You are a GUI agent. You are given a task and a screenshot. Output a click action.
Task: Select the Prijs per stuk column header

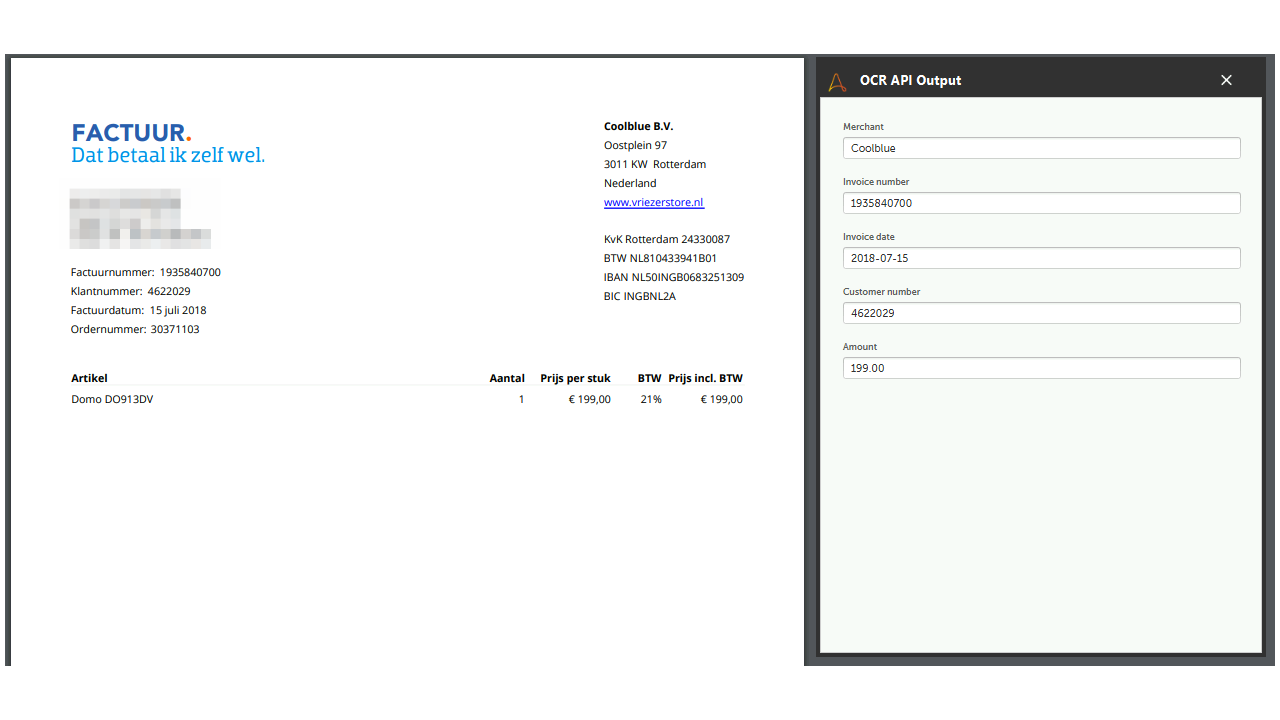click(575, 378)
